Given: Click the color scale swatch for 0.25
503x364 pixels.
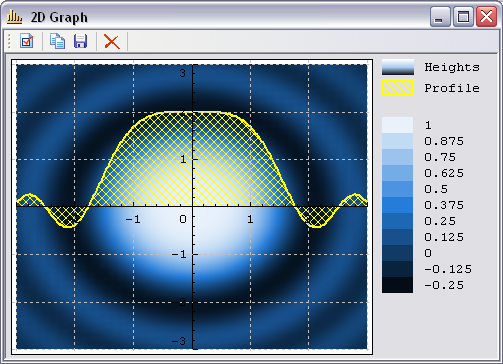Looking at the screenshot, I should (397, 221).
